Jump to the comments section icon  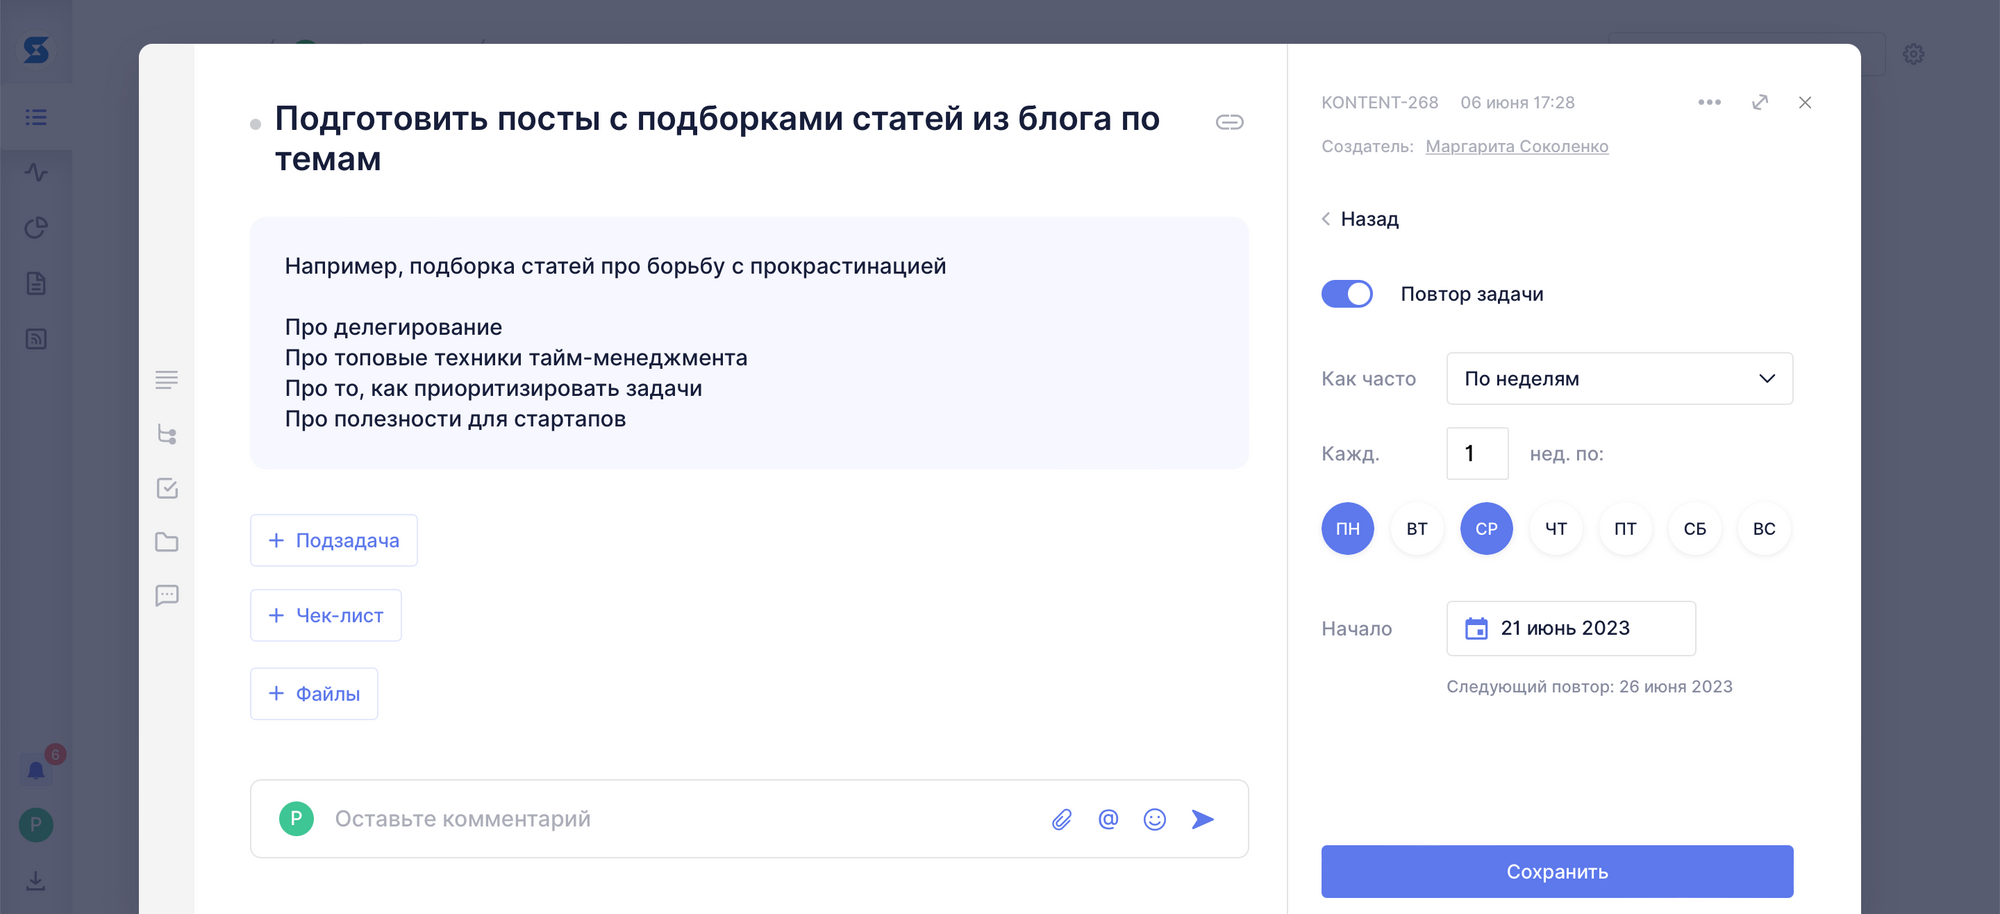[x=167, y=596]
